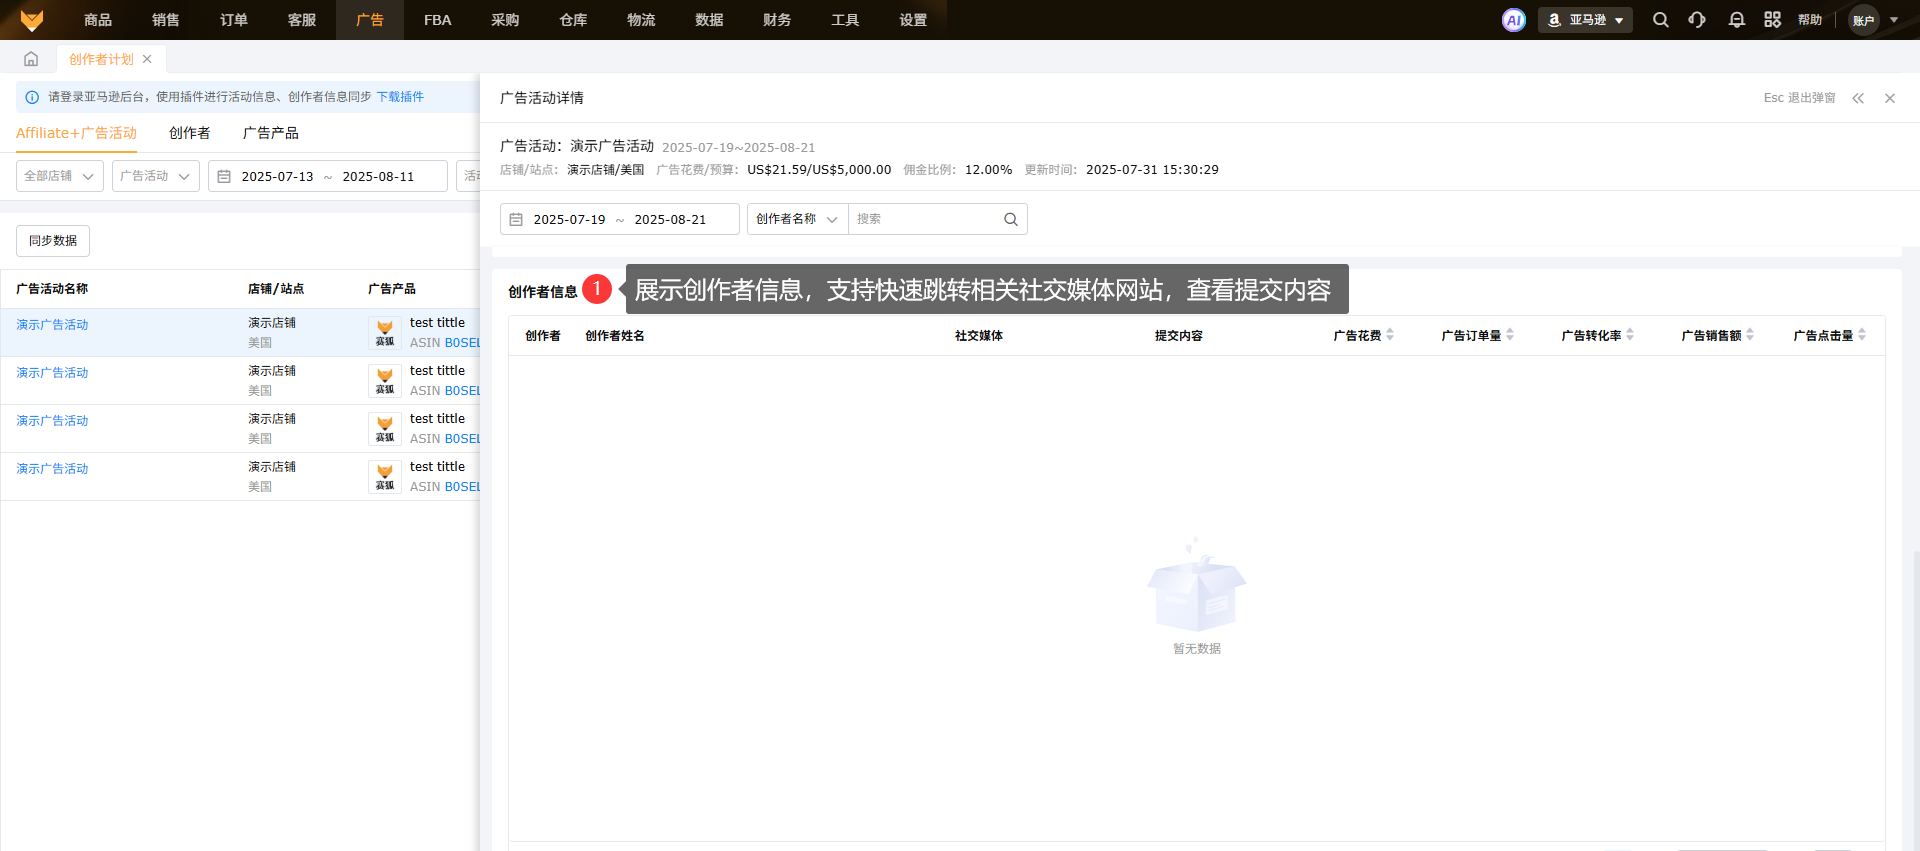Open the AI assistant icon
The image size is (1920, 851).
(x=1514, y=20)
